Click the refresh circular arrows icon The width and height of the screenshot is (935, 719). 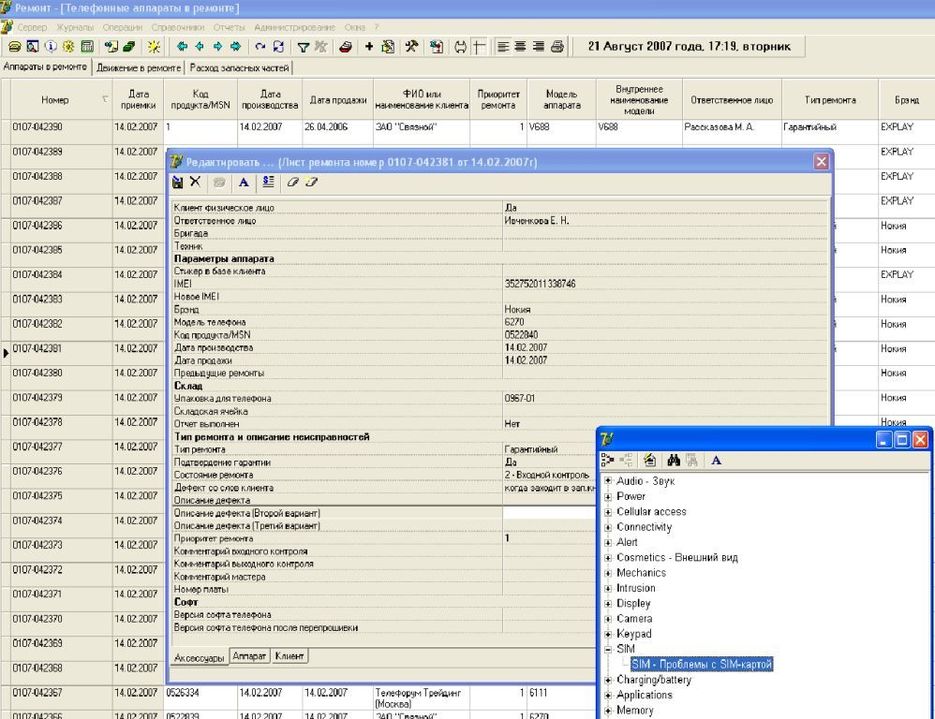coord(278,47)
